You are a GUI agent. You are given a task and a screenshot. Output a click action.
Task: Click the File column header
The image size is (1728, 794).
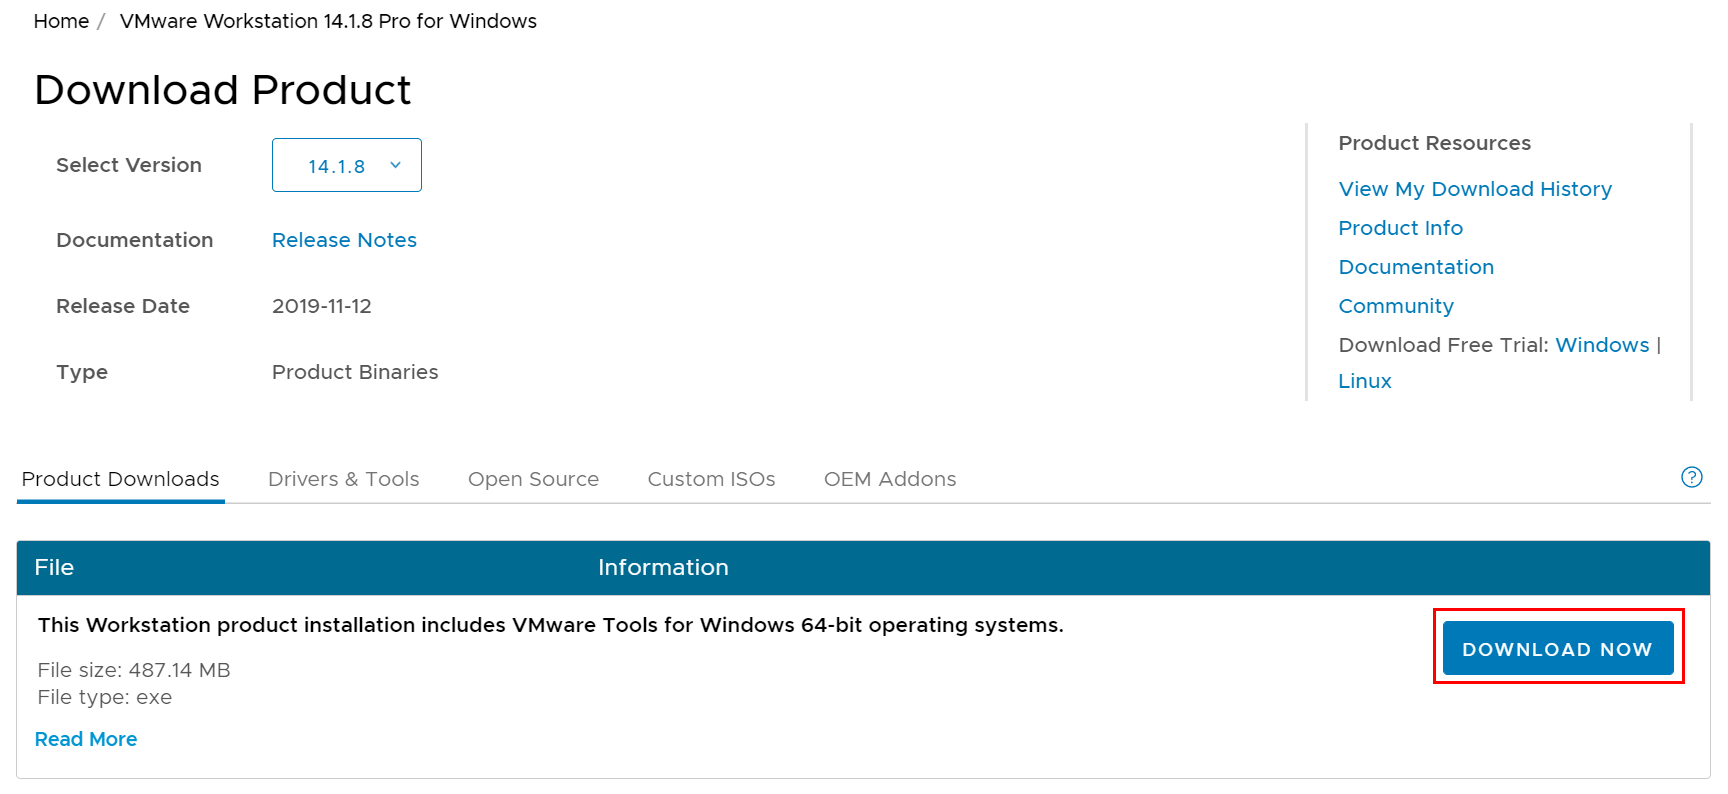pos(54,567)
